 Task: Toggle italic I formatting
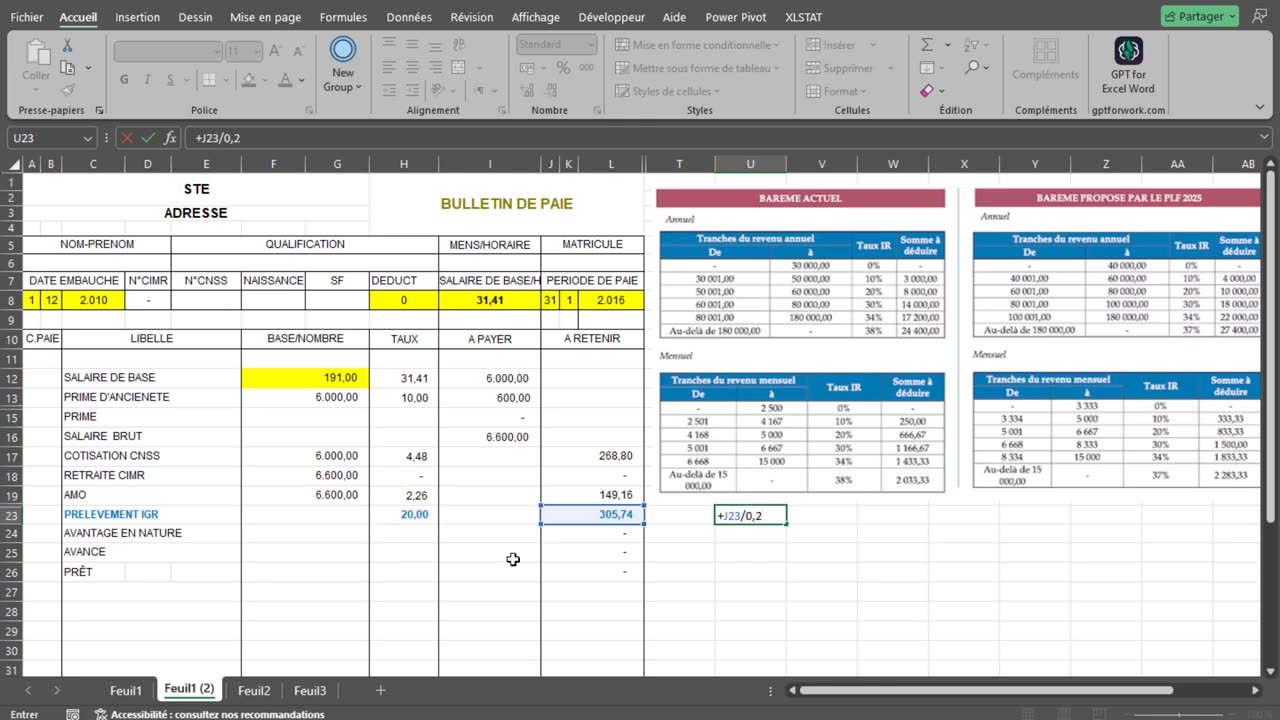pyautogui.click(x=147, y=80)
